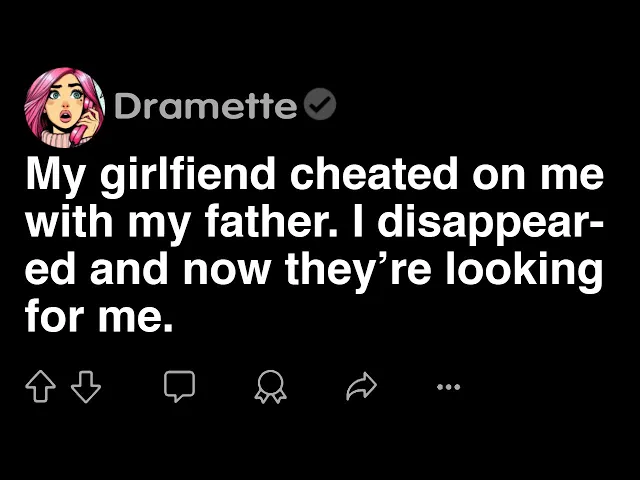Downvote the post with the down arrow
The width and height of the screenshot is (640, 480).
click(86, 387)
